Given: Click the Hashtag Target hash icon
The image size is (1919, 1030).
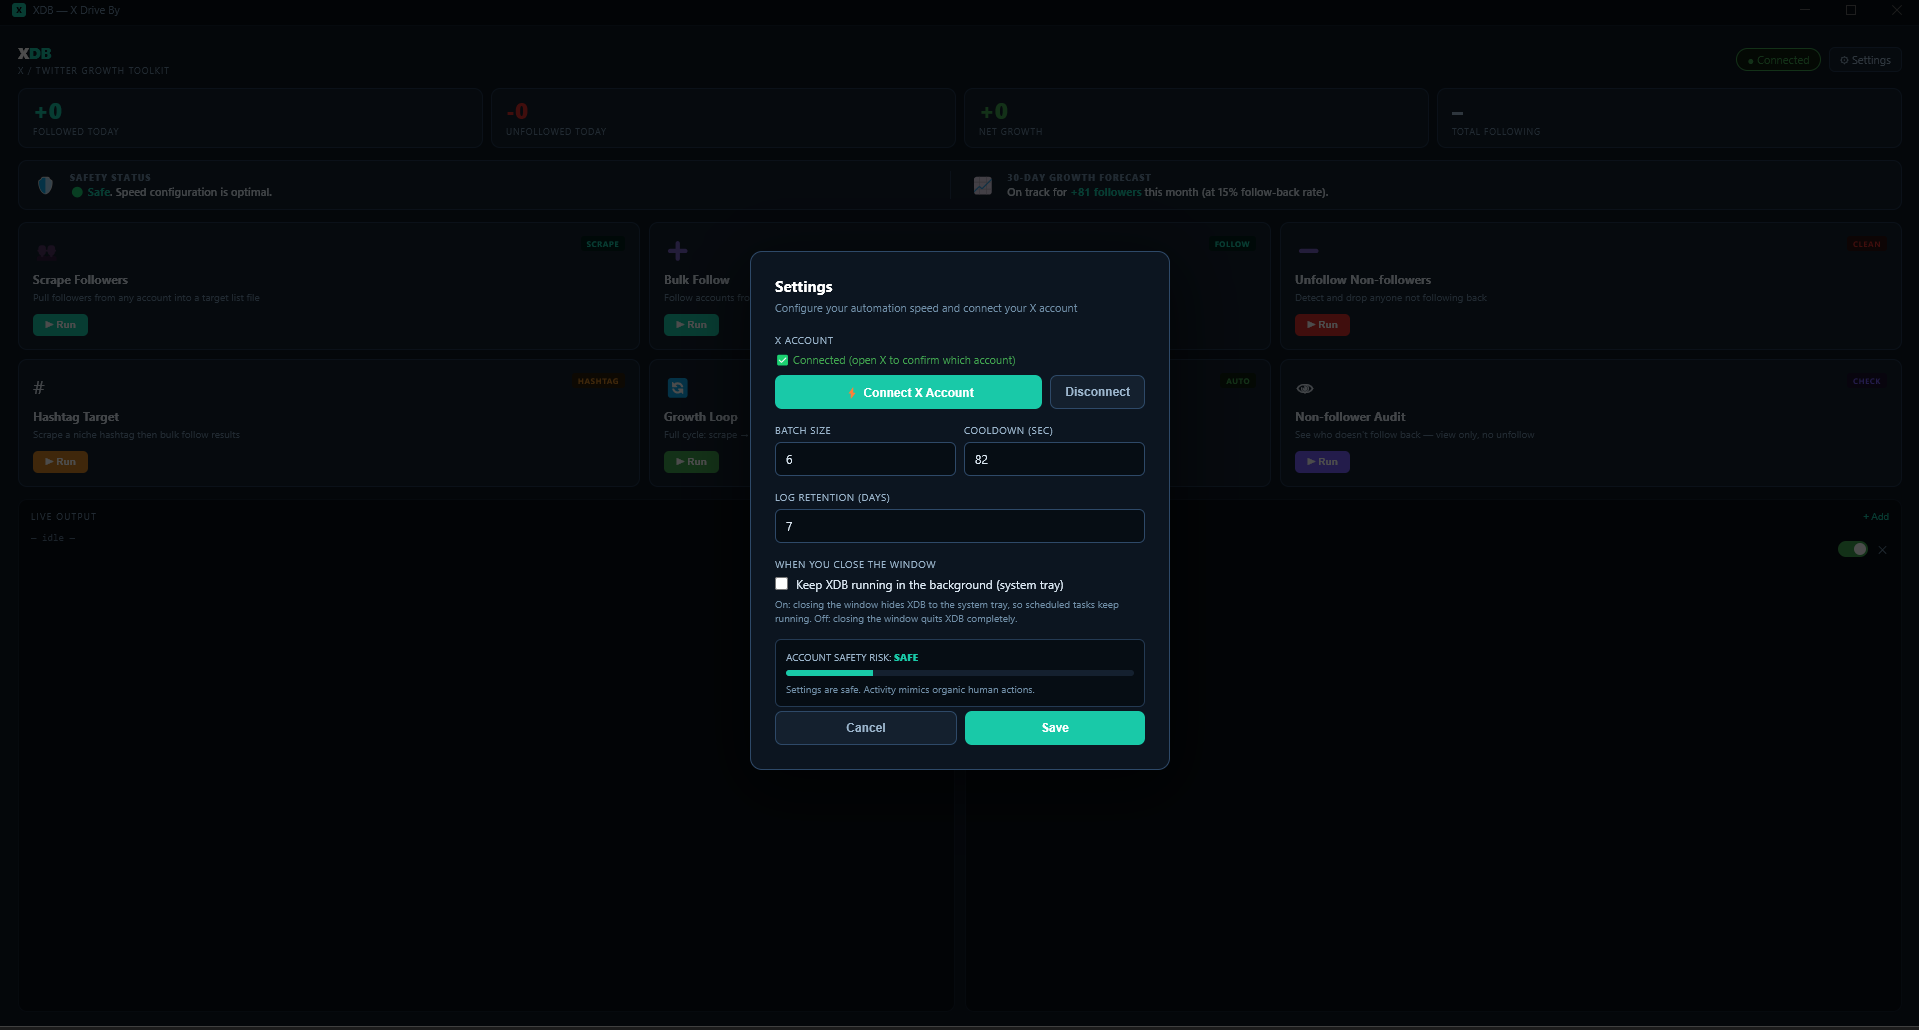Looking at the screenshot, I should [39, 388].
